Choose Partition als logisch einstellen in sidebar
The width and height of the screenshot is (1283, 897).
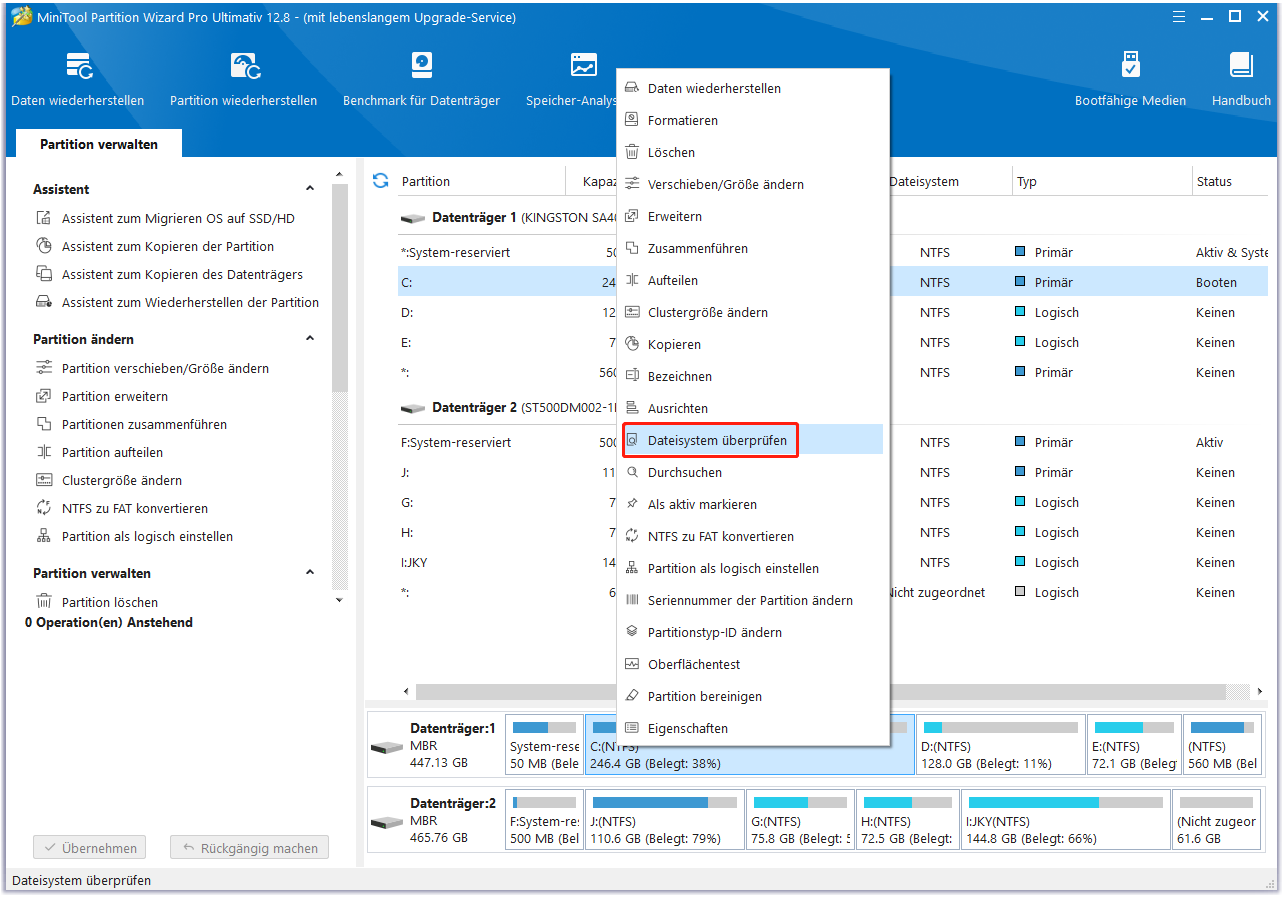coord(134,536)
